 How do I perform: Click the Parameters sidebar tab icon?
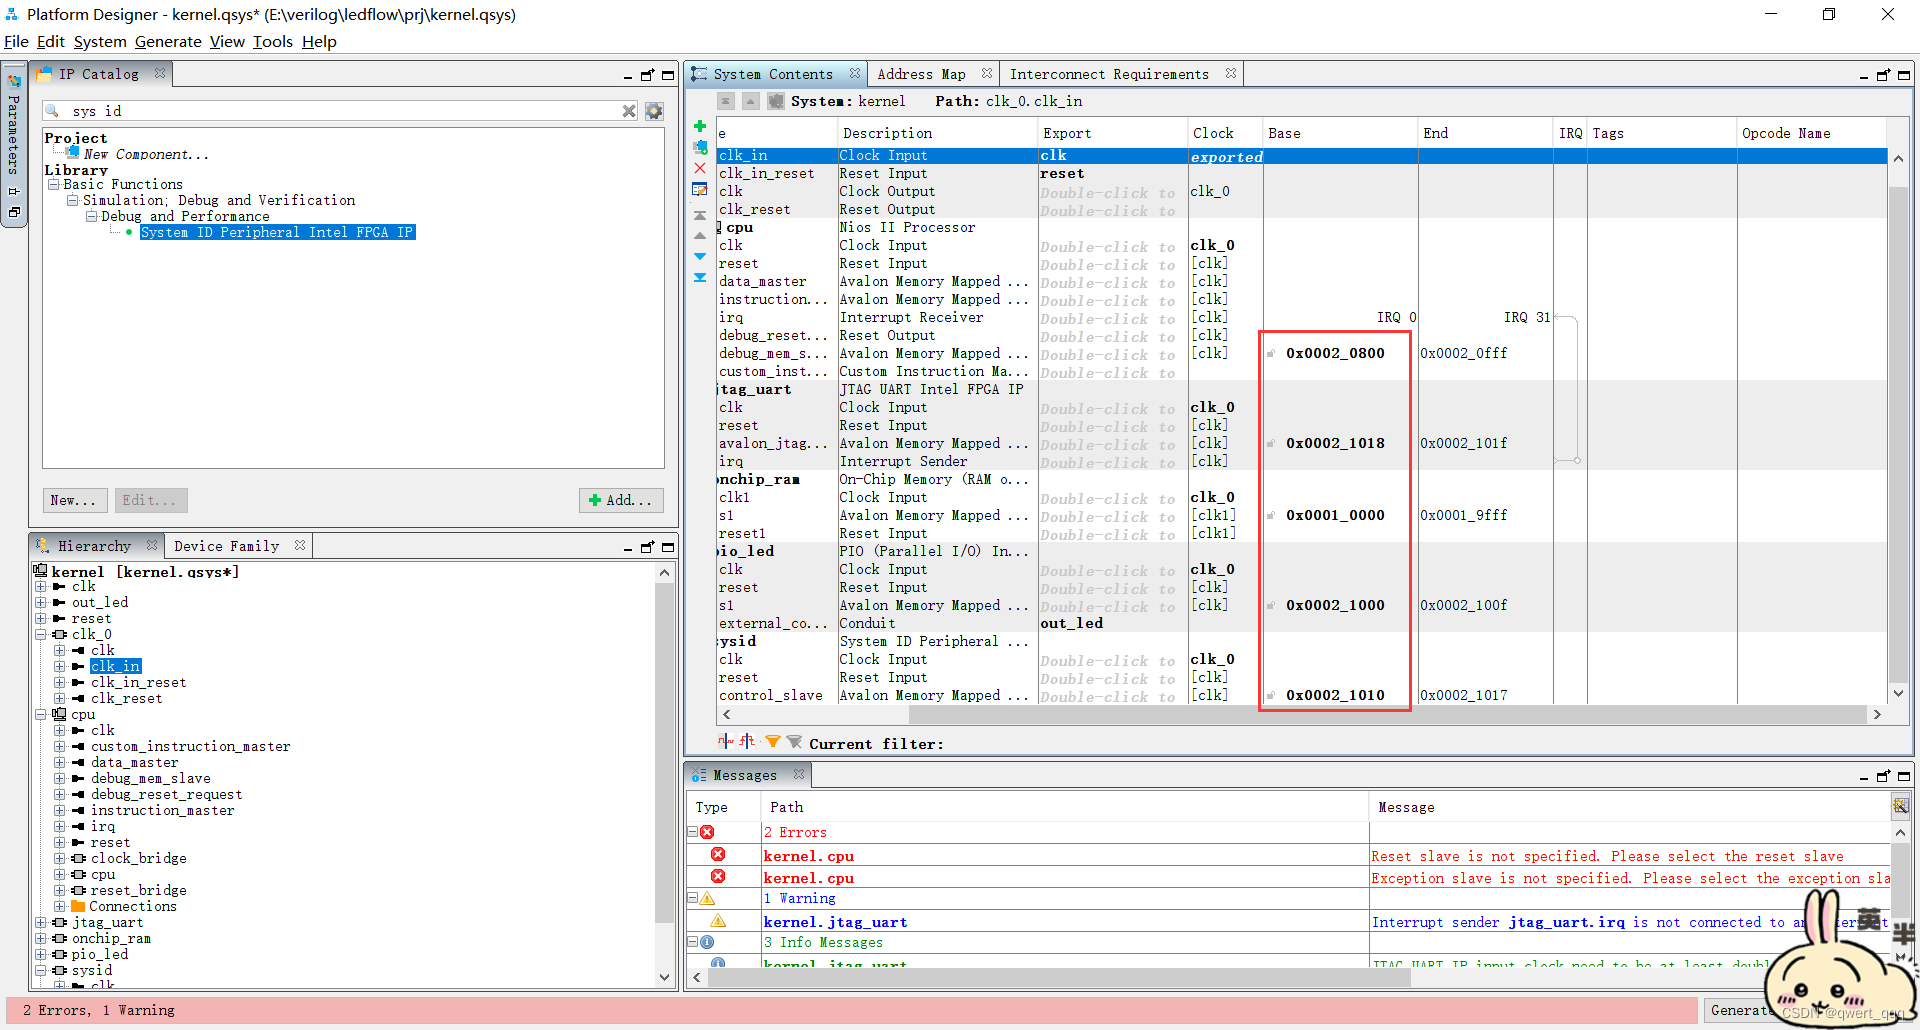(14, 82)
